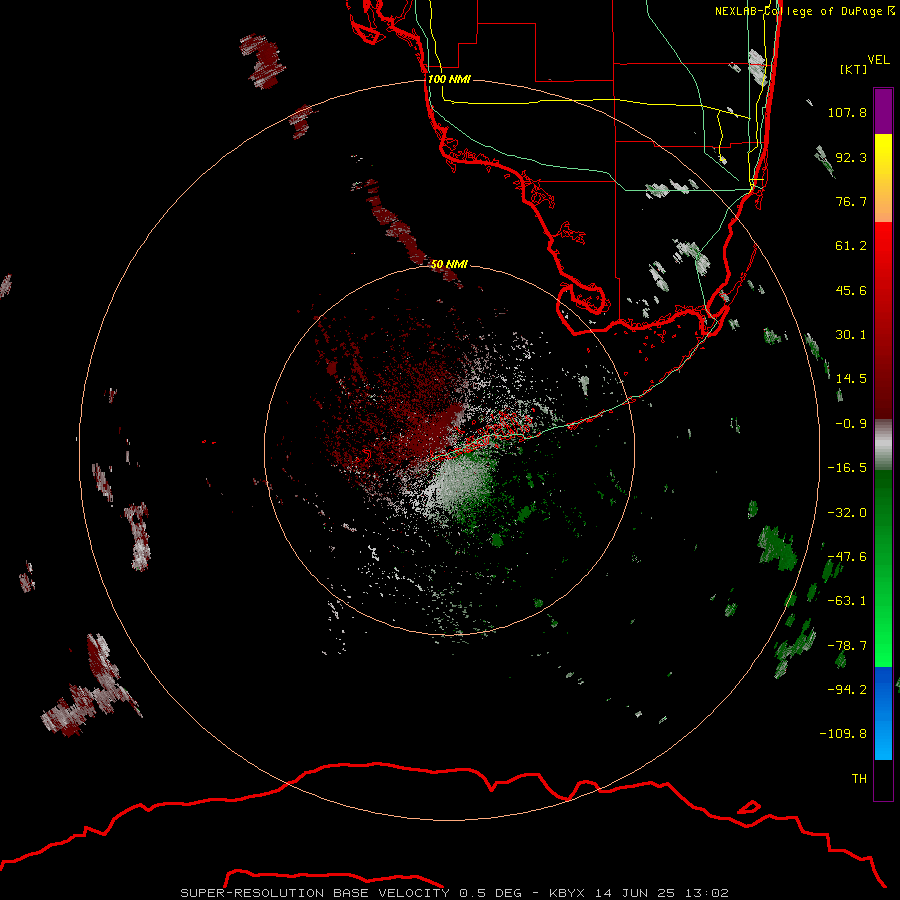Click the "50 NMI" range ring label
The height and width of the screenshot is (900, 900).
pos(449,264)
